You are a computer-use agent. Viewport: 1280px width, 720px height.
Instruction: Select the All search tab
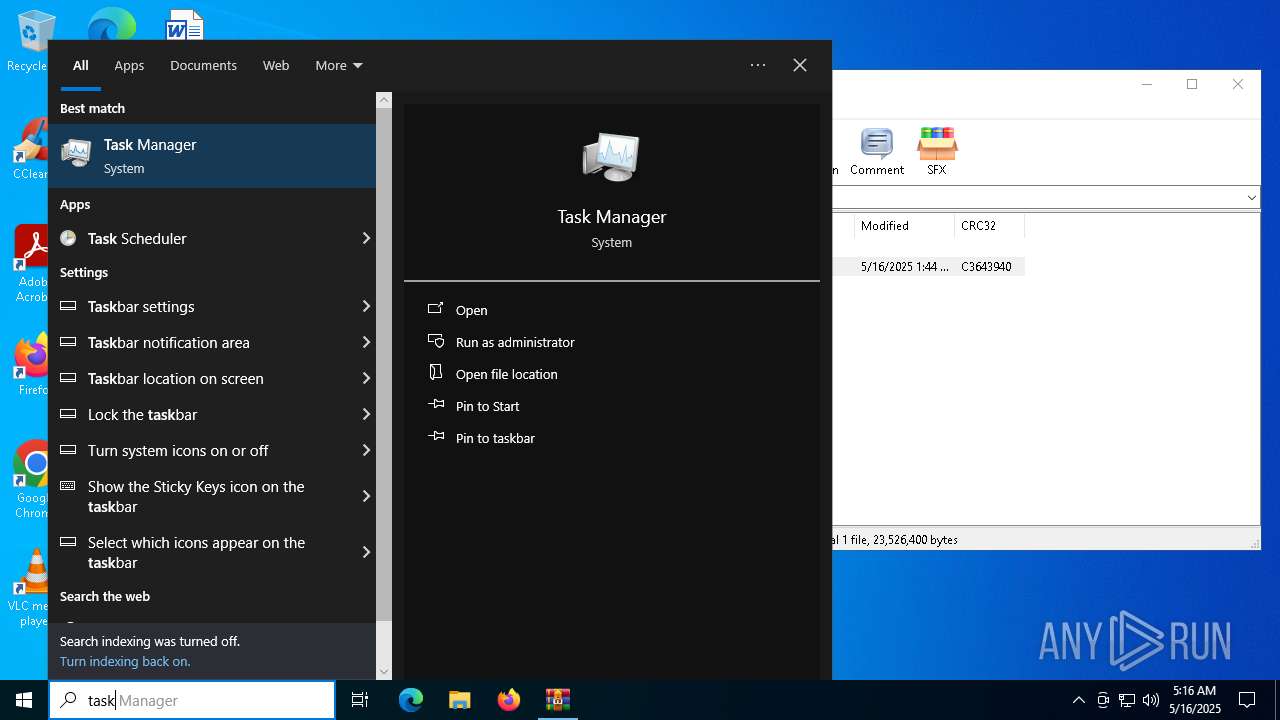81,65
